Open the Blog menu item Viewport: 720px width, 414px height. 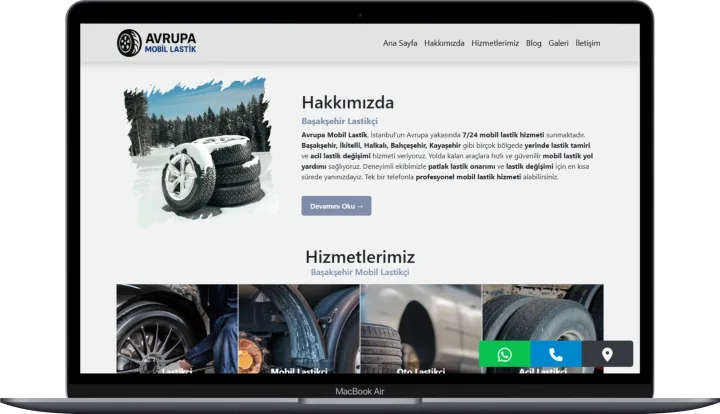pos(534,43)
